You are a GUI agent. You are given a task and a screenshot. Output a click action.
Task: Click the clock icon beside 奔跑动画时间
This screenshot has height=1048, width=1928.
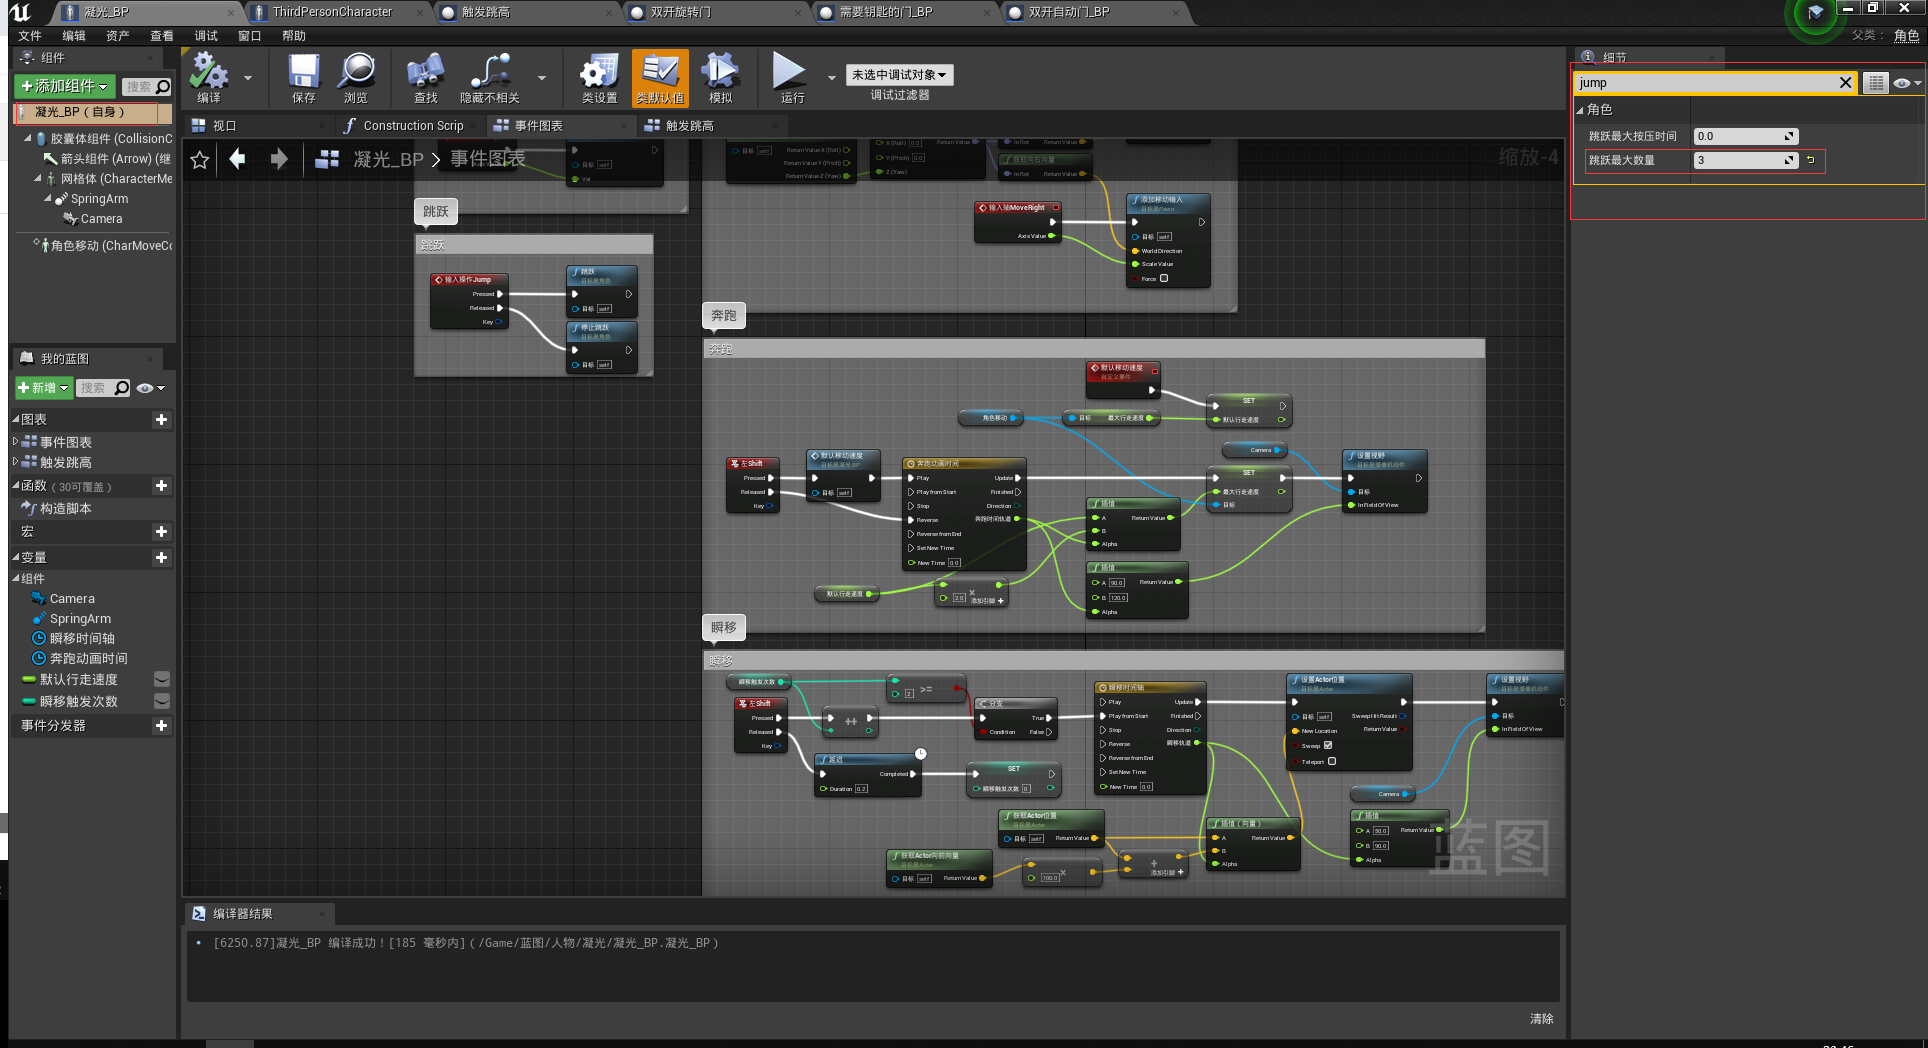[39, 658]
